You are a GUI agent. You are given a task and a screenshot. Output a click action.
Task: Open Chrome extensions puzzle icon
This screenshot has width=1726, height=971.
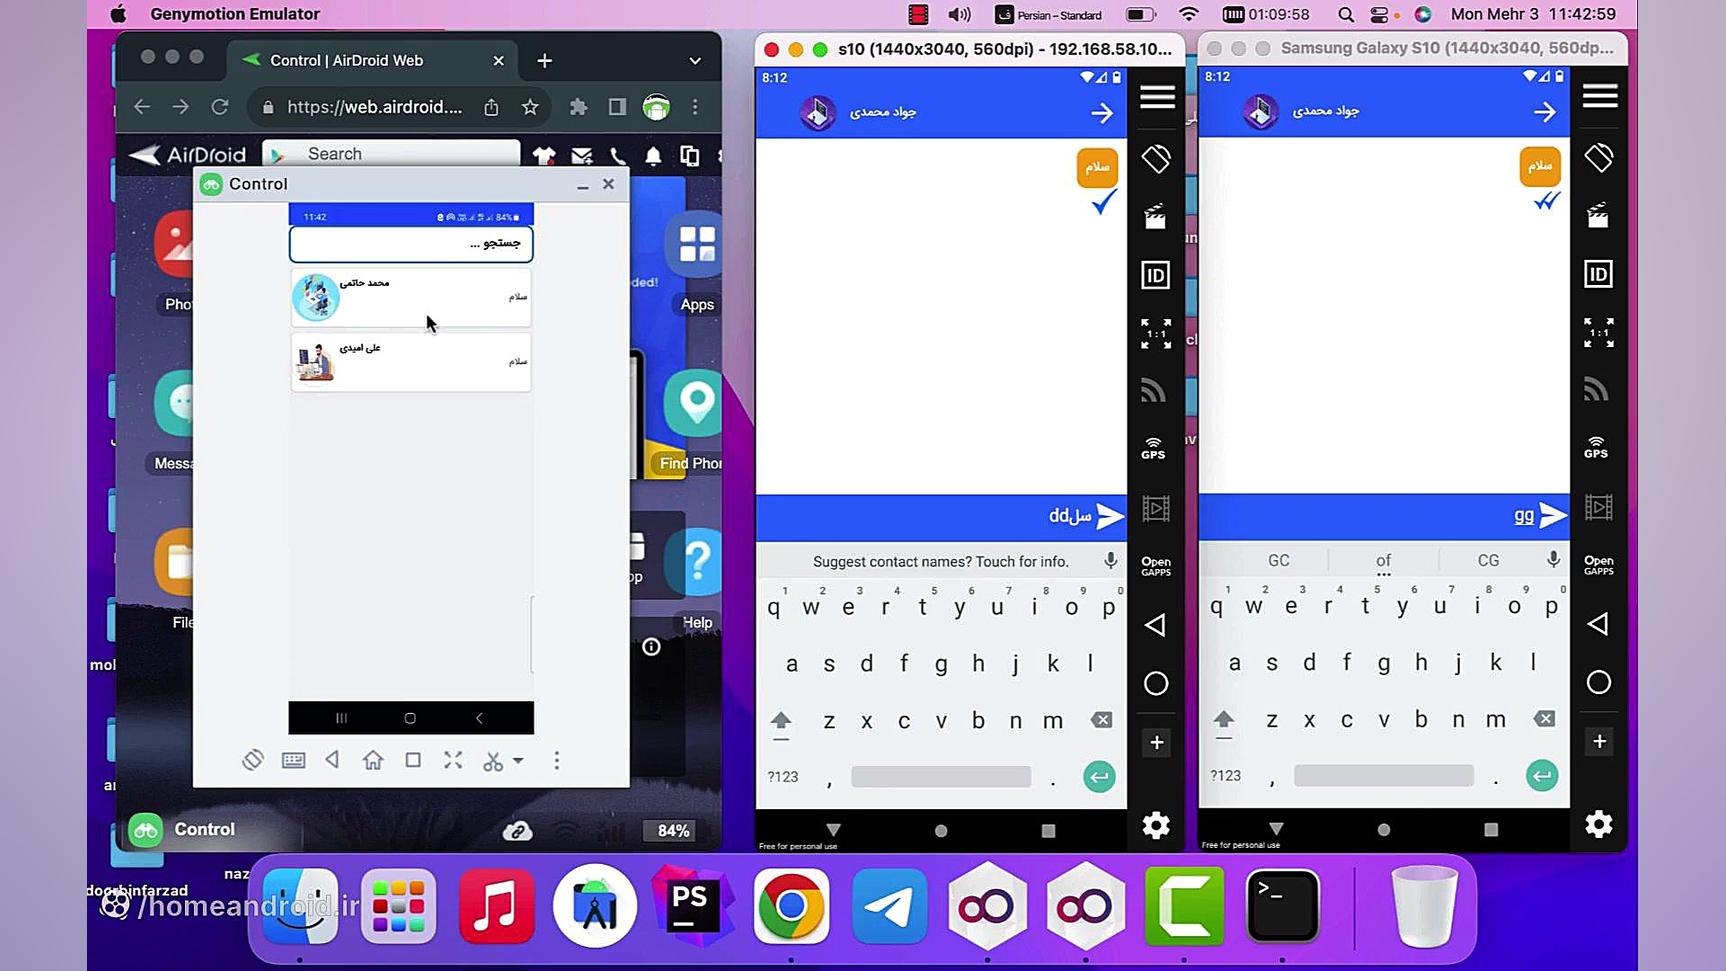(x=578, y=107)
